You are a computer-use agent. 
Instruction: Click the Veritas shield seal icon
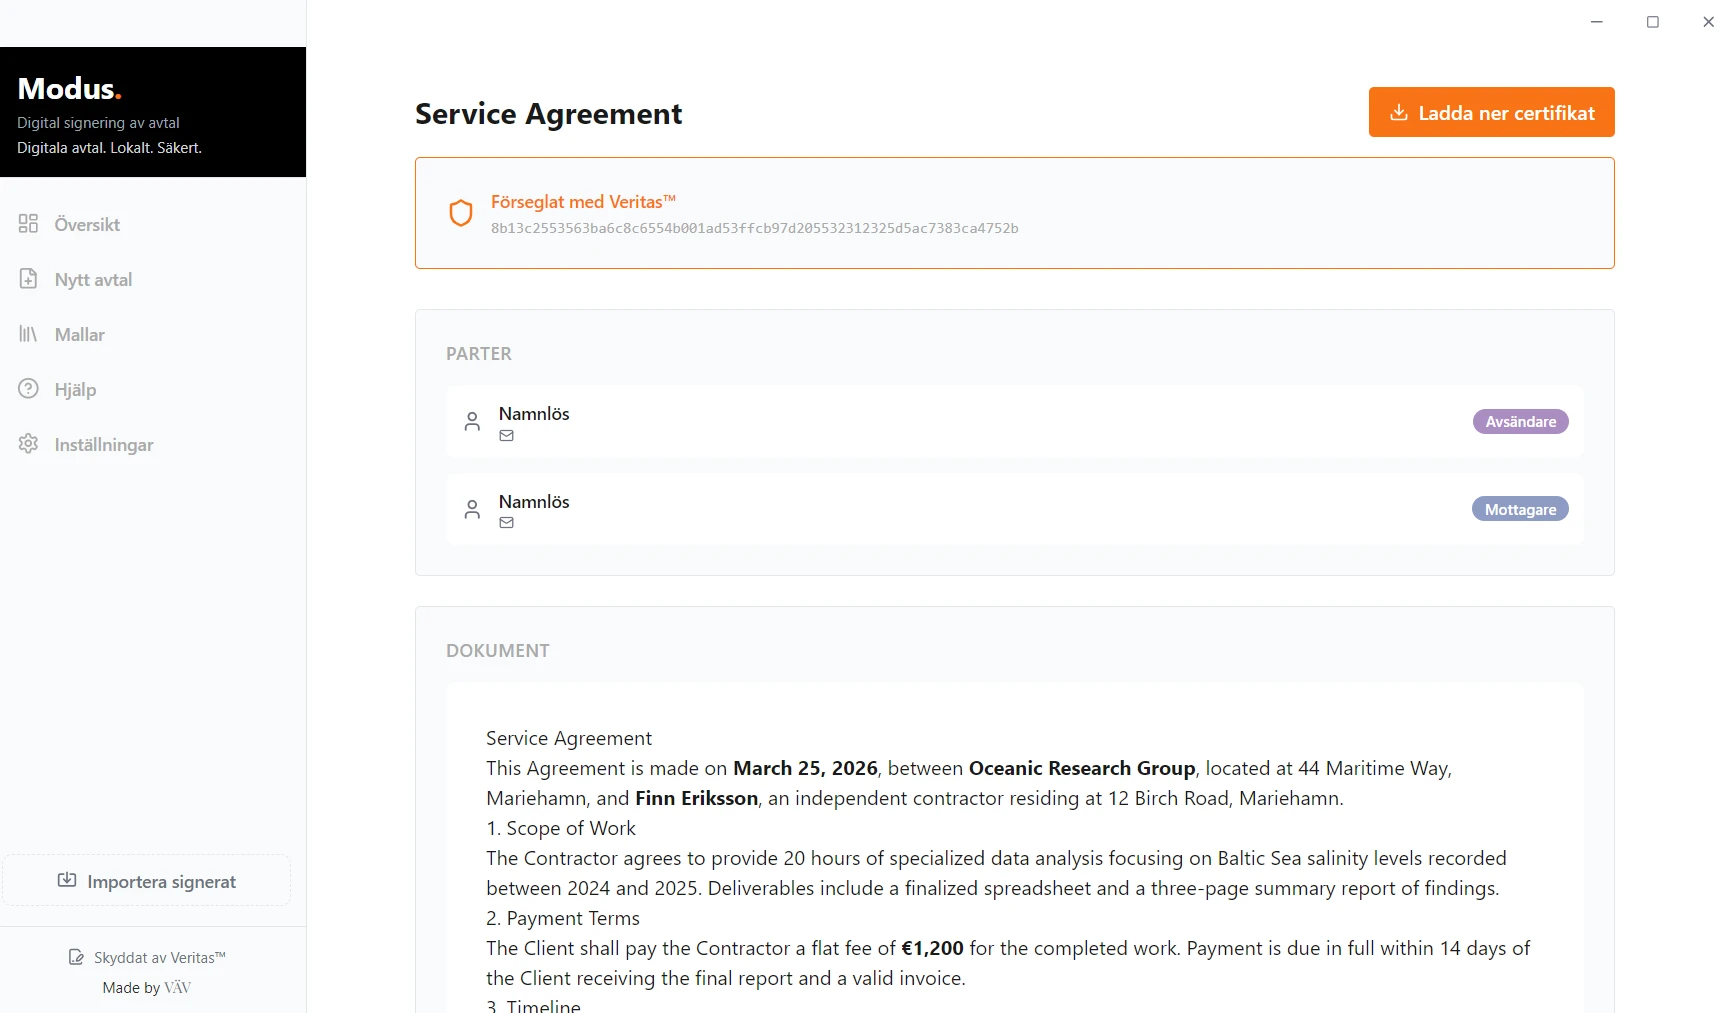tap(461, 213)
